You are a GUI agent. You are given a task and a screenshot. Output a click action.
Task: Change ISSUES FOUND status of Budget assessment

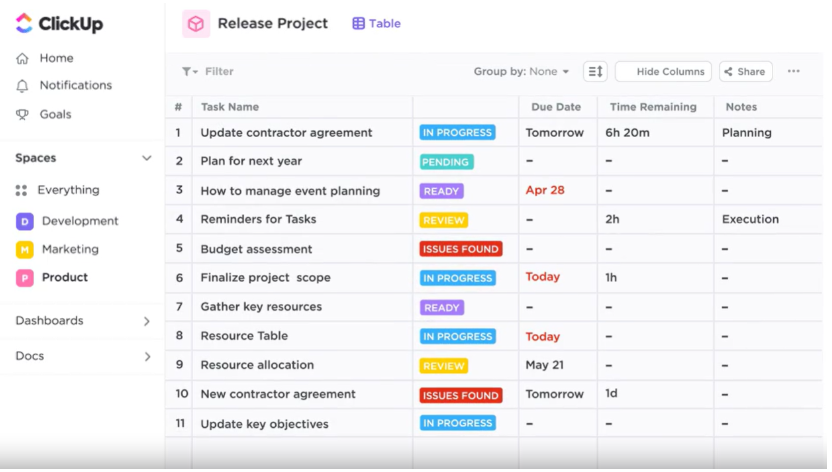(x=461, y=249)
